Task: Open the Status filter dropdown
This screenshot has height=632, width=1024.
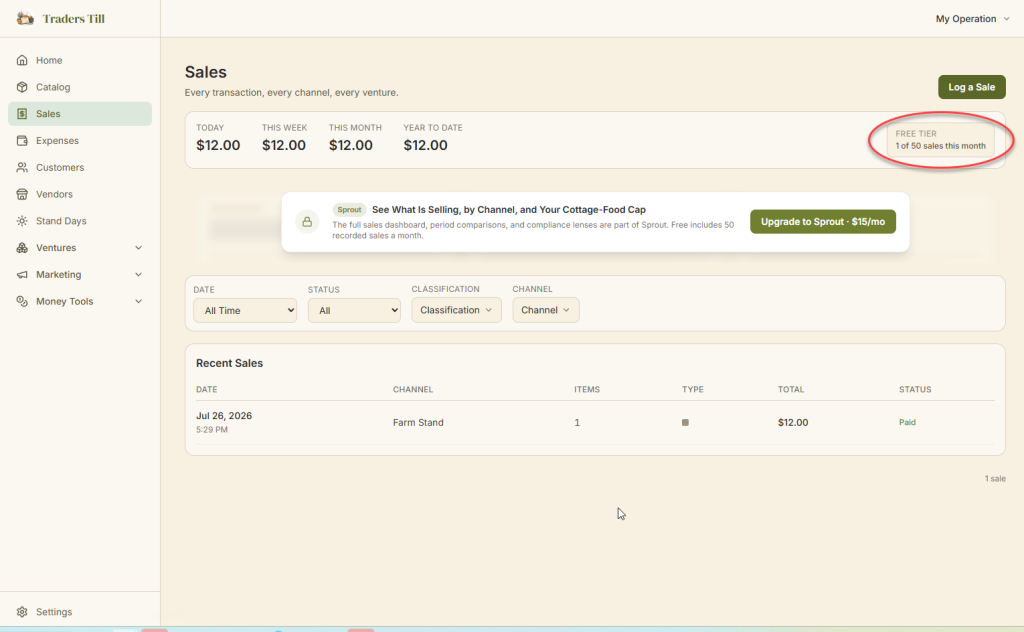Action: coord(354,310)
